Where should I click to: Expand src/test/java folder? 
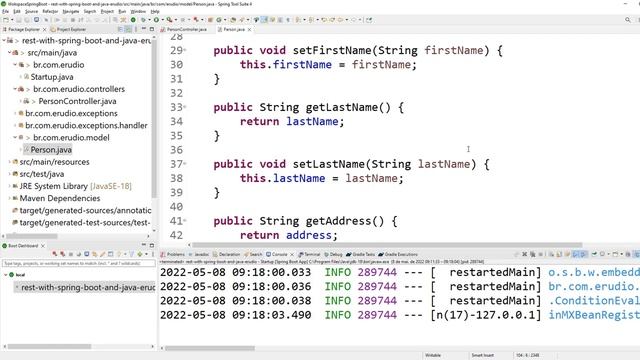pyautogui.click(x=9, y=174)
